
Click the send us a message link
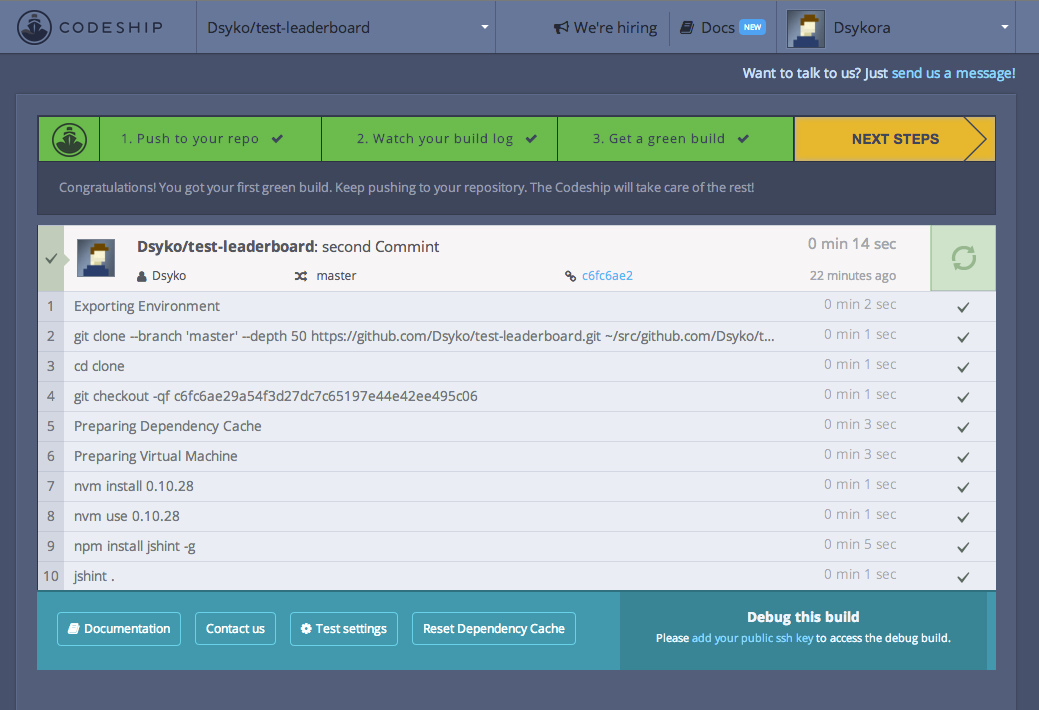coord(953,73)
